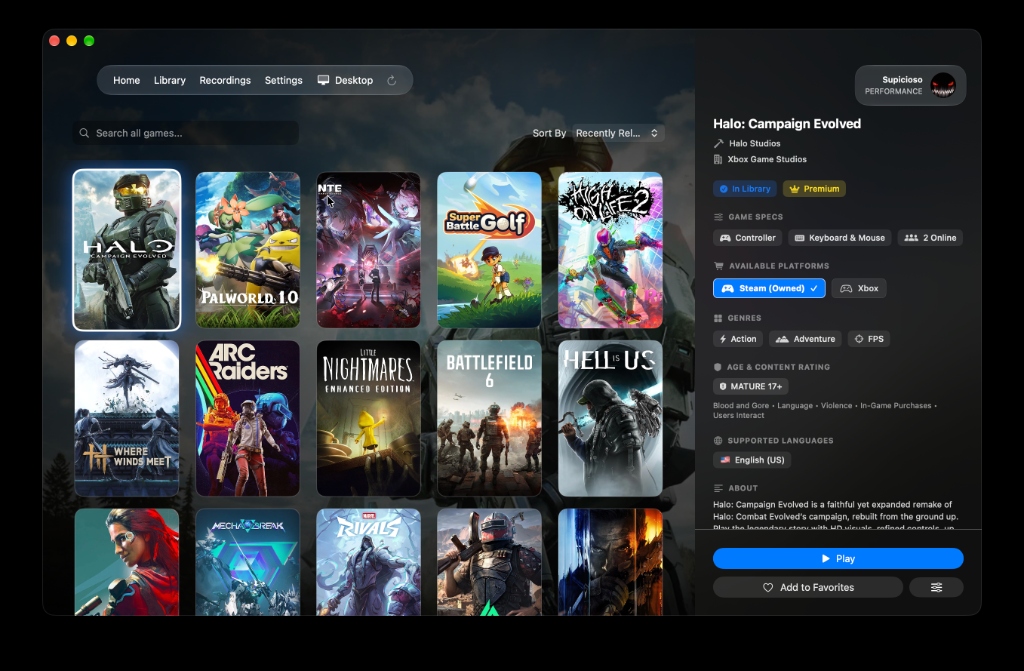
Task: Click the Premium badge
Action: pos(814,189)
